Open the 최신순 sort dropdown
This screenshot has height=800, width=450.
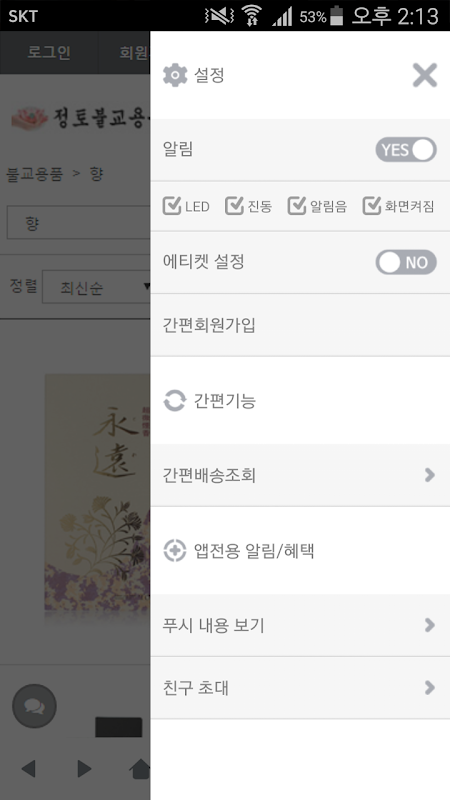pyautogui.click(x=96, y=287)
